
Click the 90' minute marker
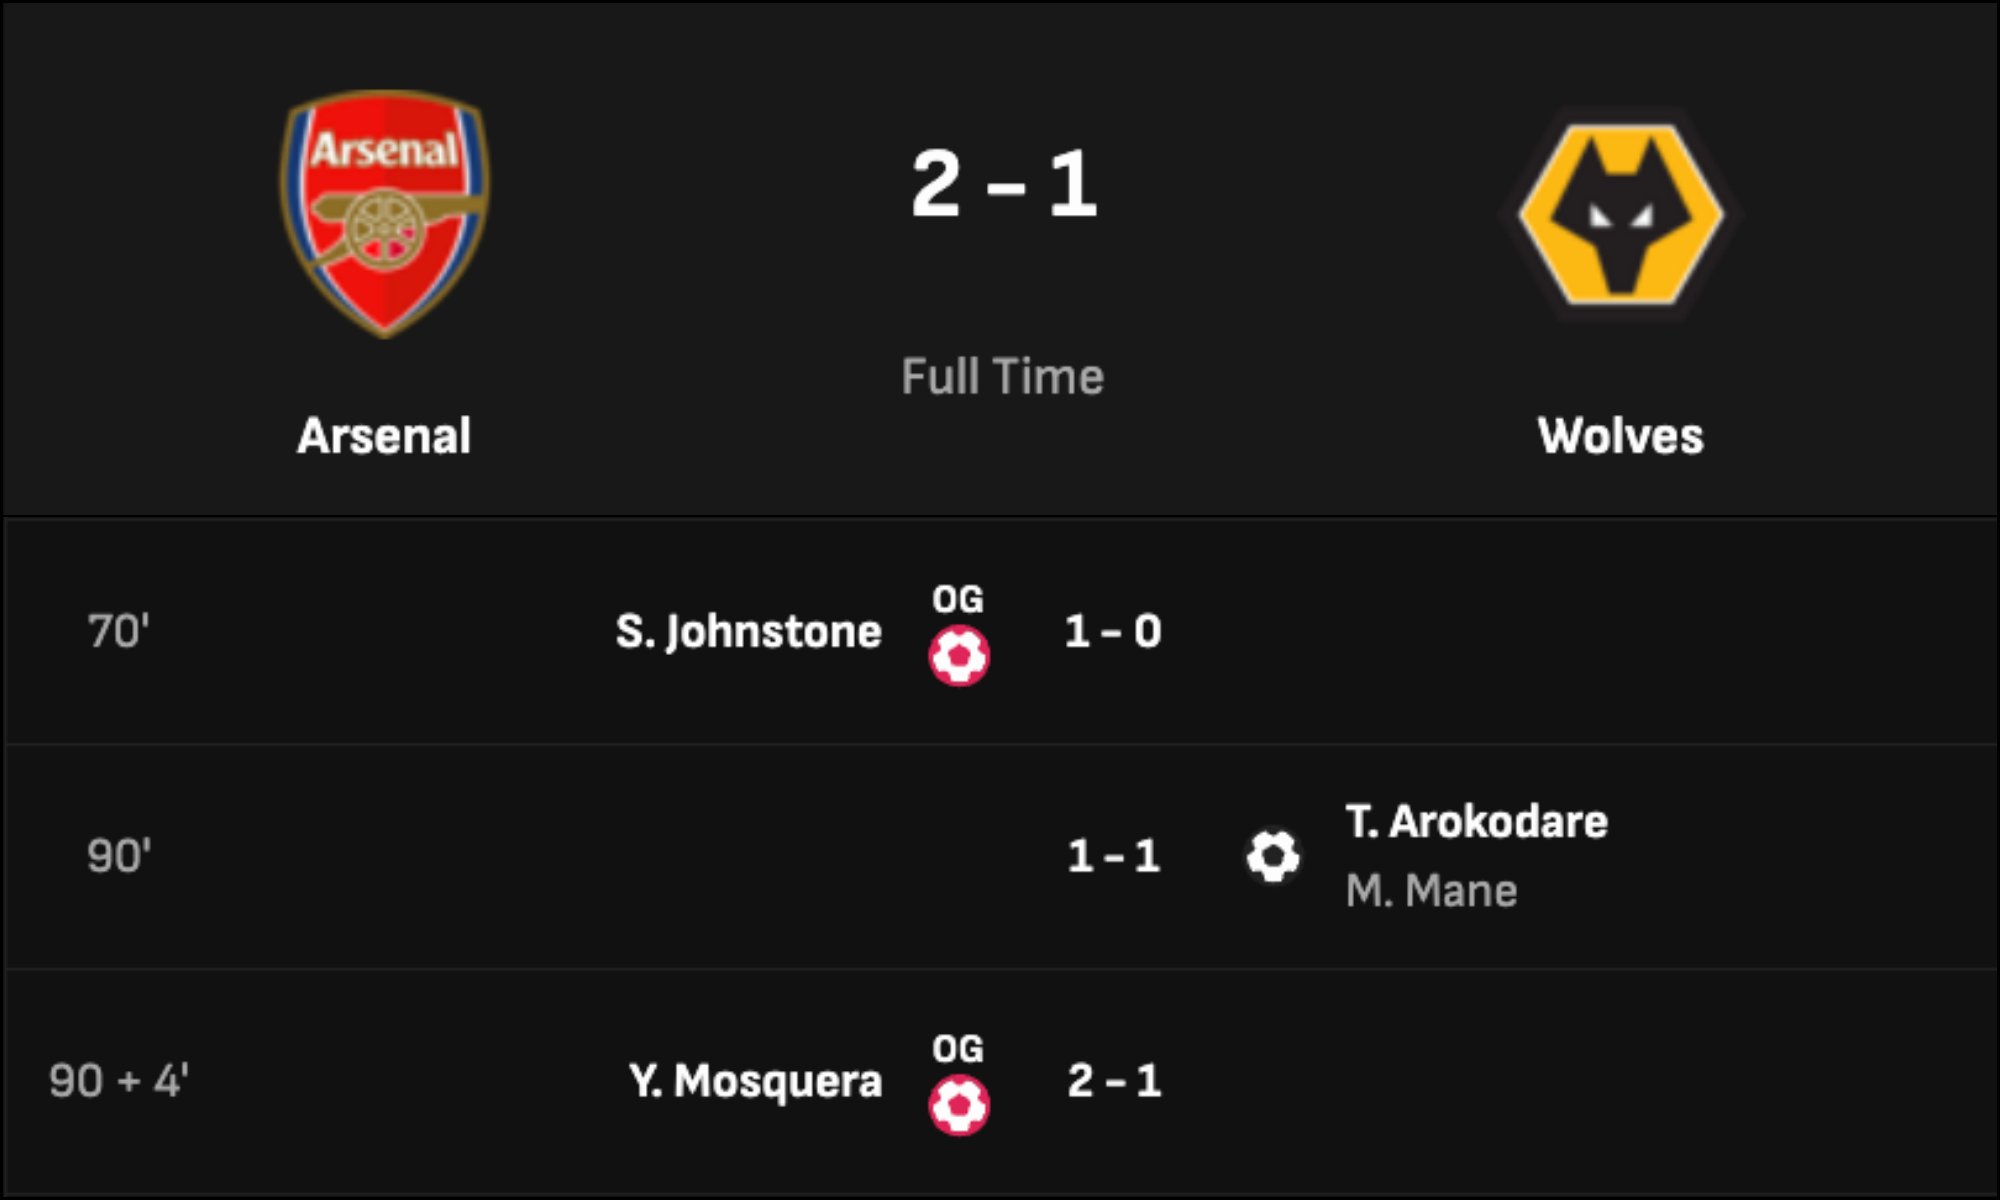point(119,856)
